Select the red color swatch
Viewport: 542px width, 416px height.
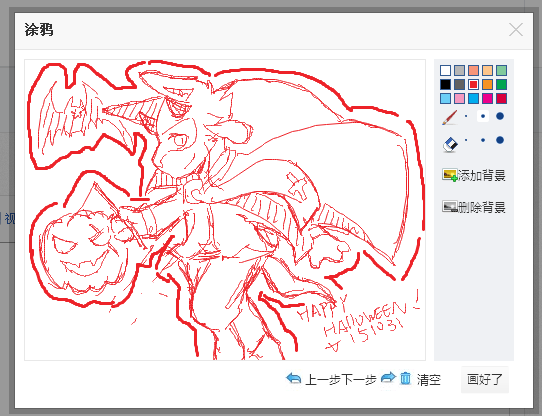[473, 84]
